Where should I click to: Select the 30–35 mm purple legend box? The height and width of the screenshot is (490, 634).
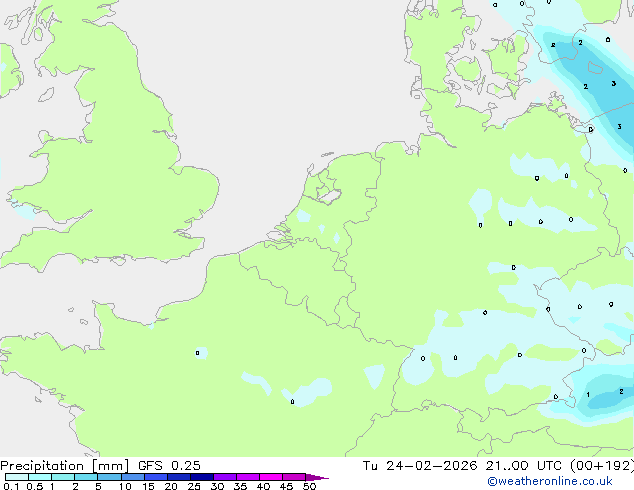[224, 477]
